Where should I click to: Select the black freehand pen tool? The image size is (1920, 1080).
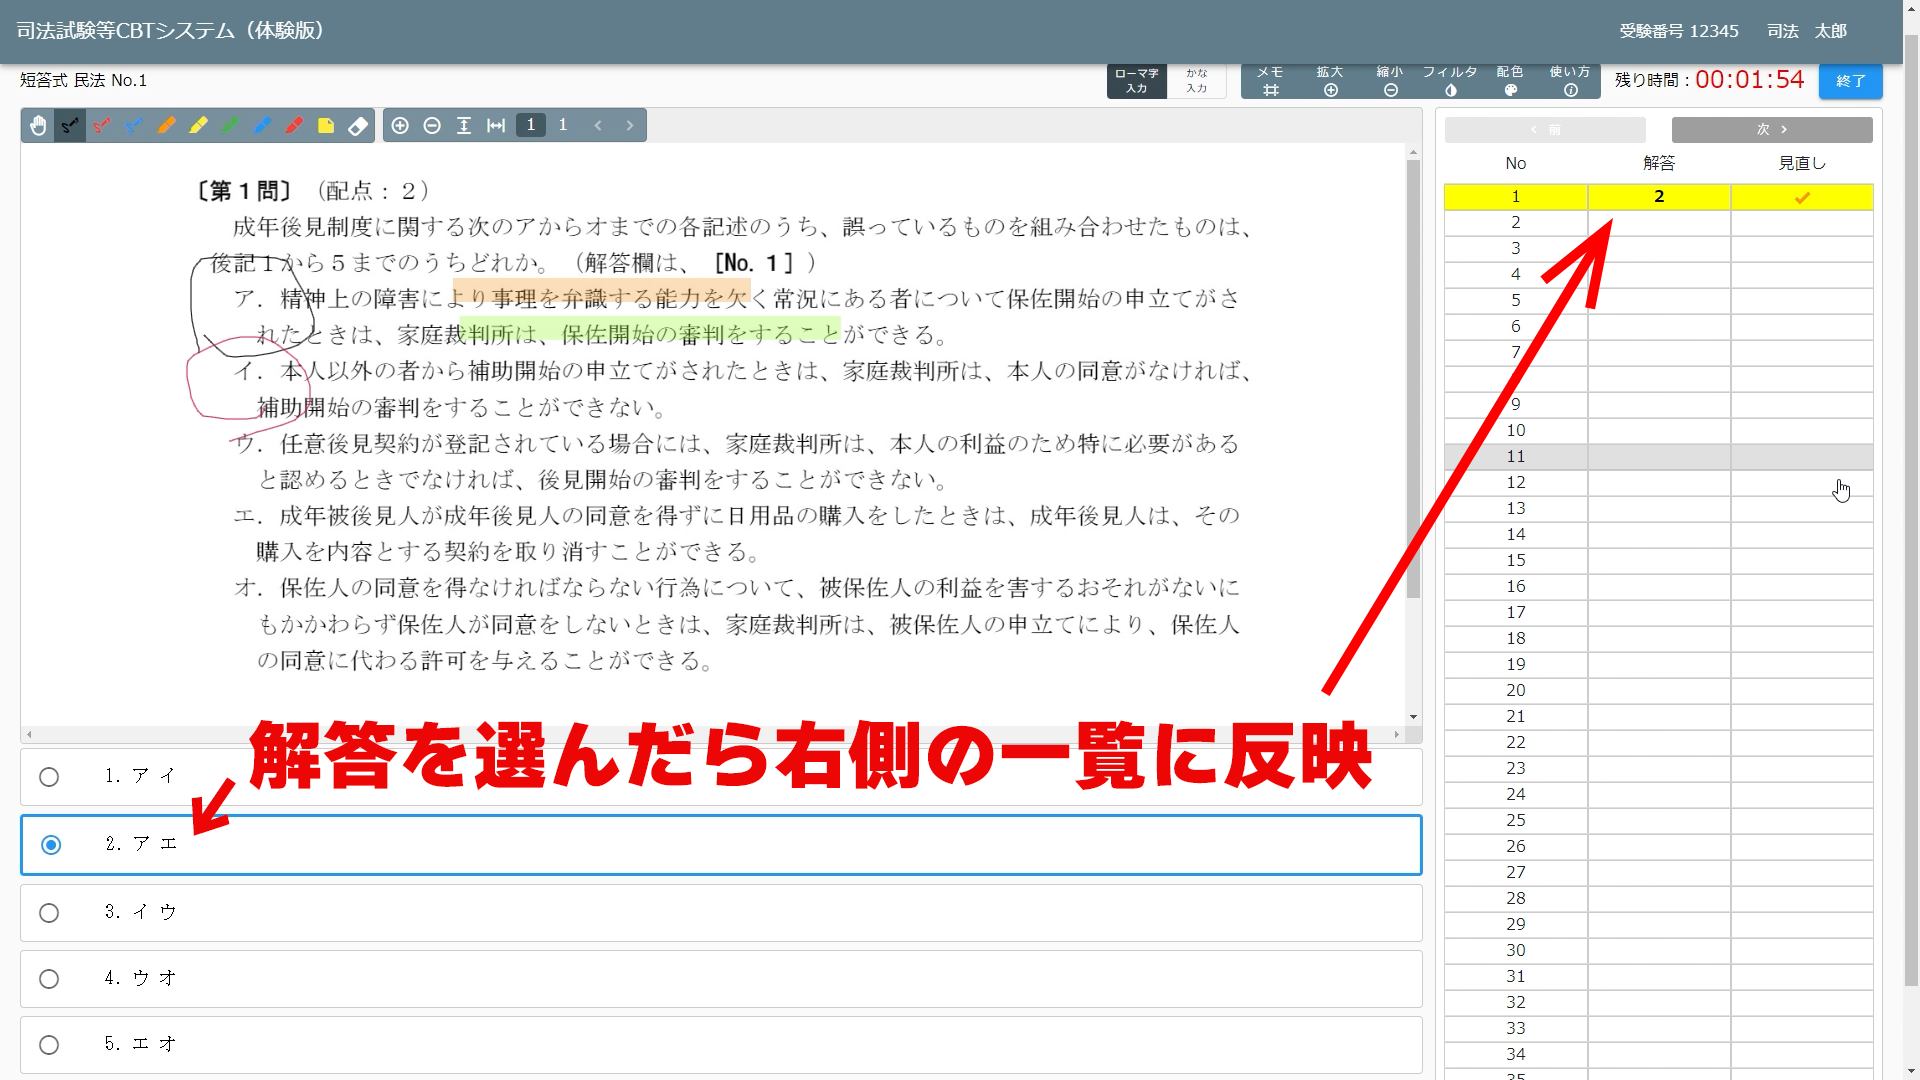pyautogui.click(x=70, y=125)
